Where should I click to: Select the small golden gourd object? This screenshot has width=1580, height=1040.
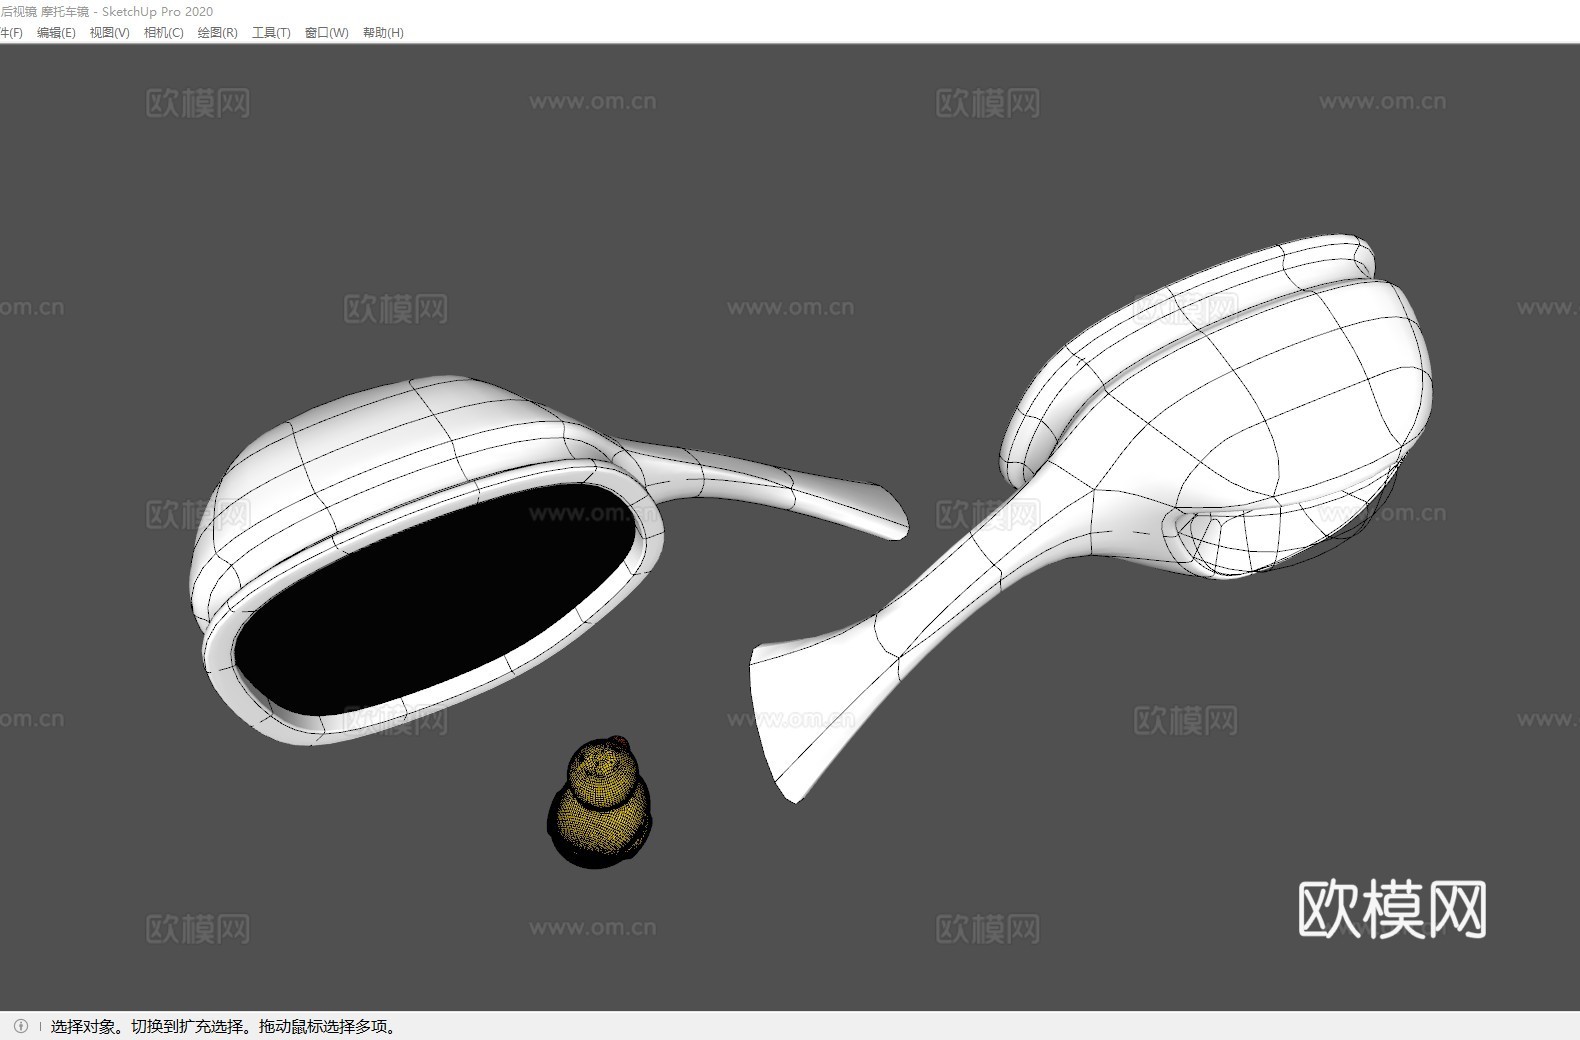[599, 802]
